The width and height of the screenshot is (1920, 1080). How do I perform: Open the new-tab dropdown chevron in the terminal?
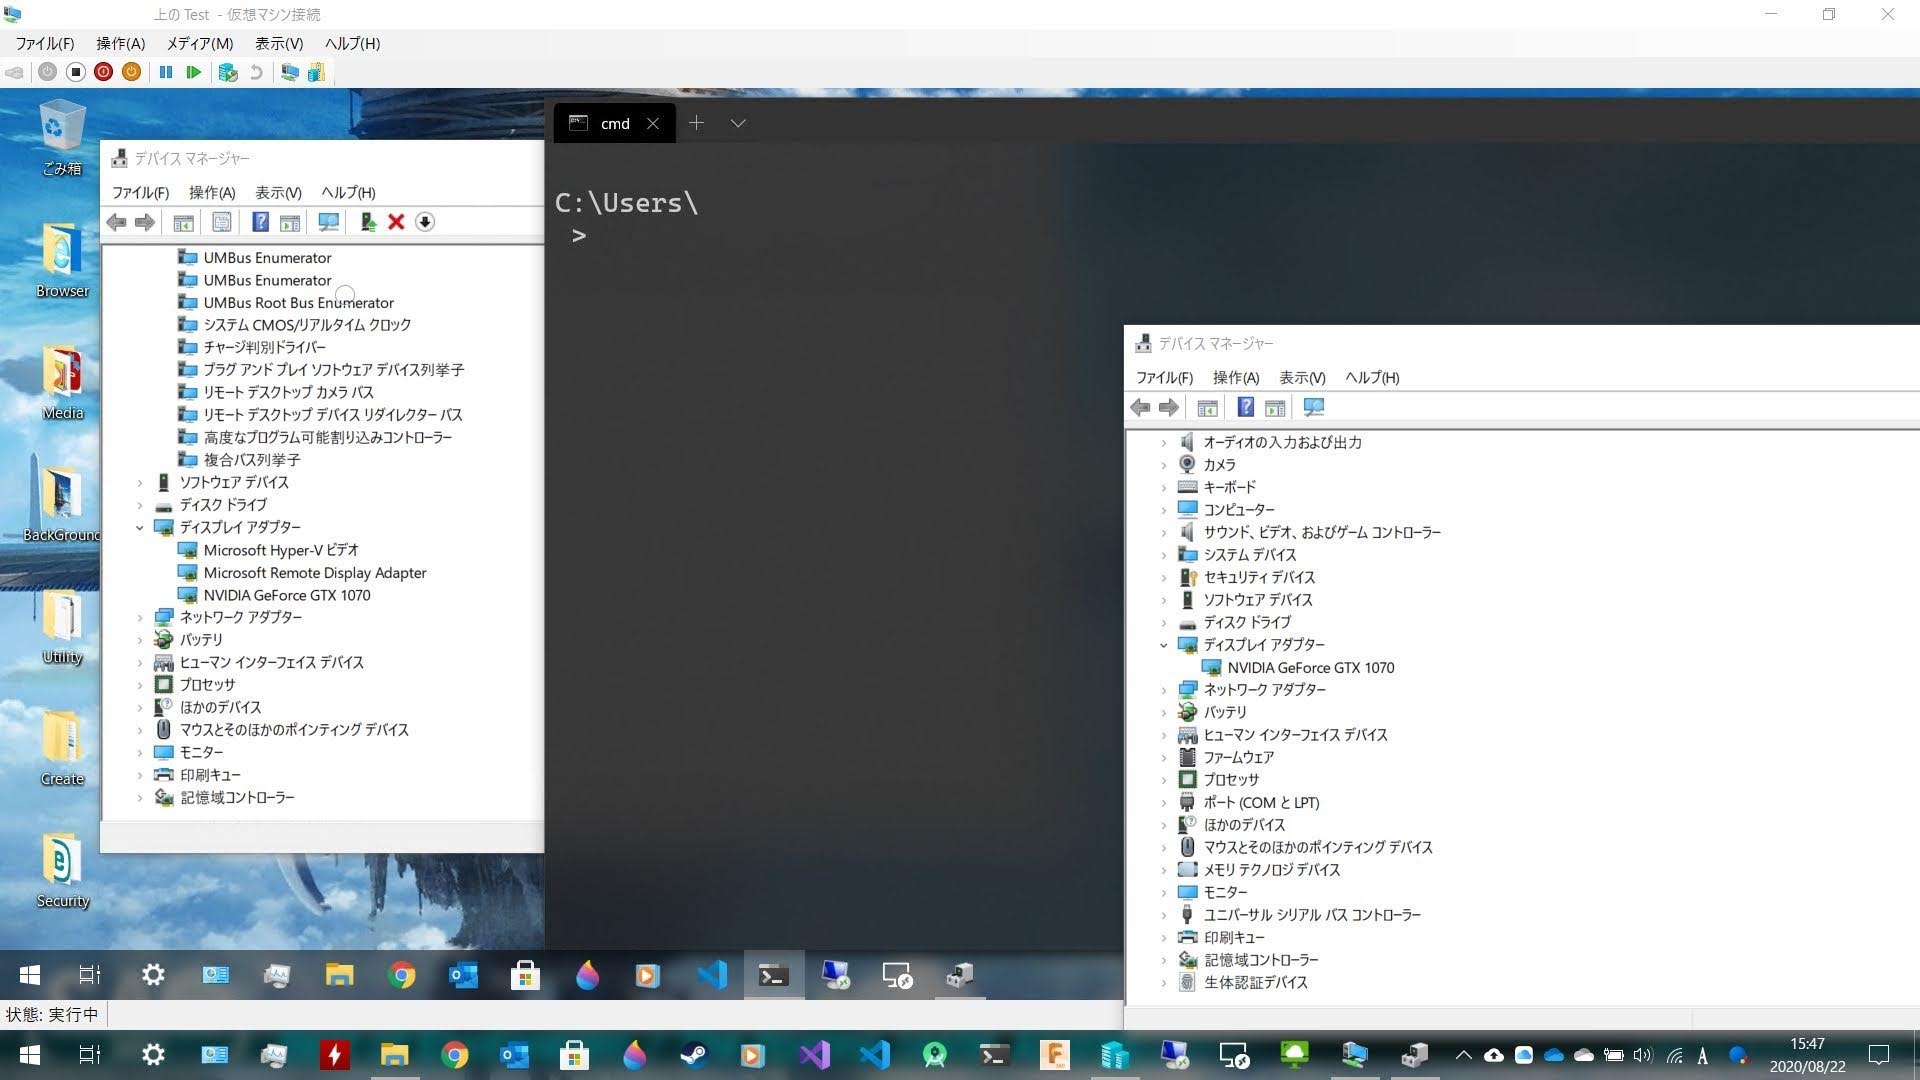pyautogui.click(x=738, y=122)
